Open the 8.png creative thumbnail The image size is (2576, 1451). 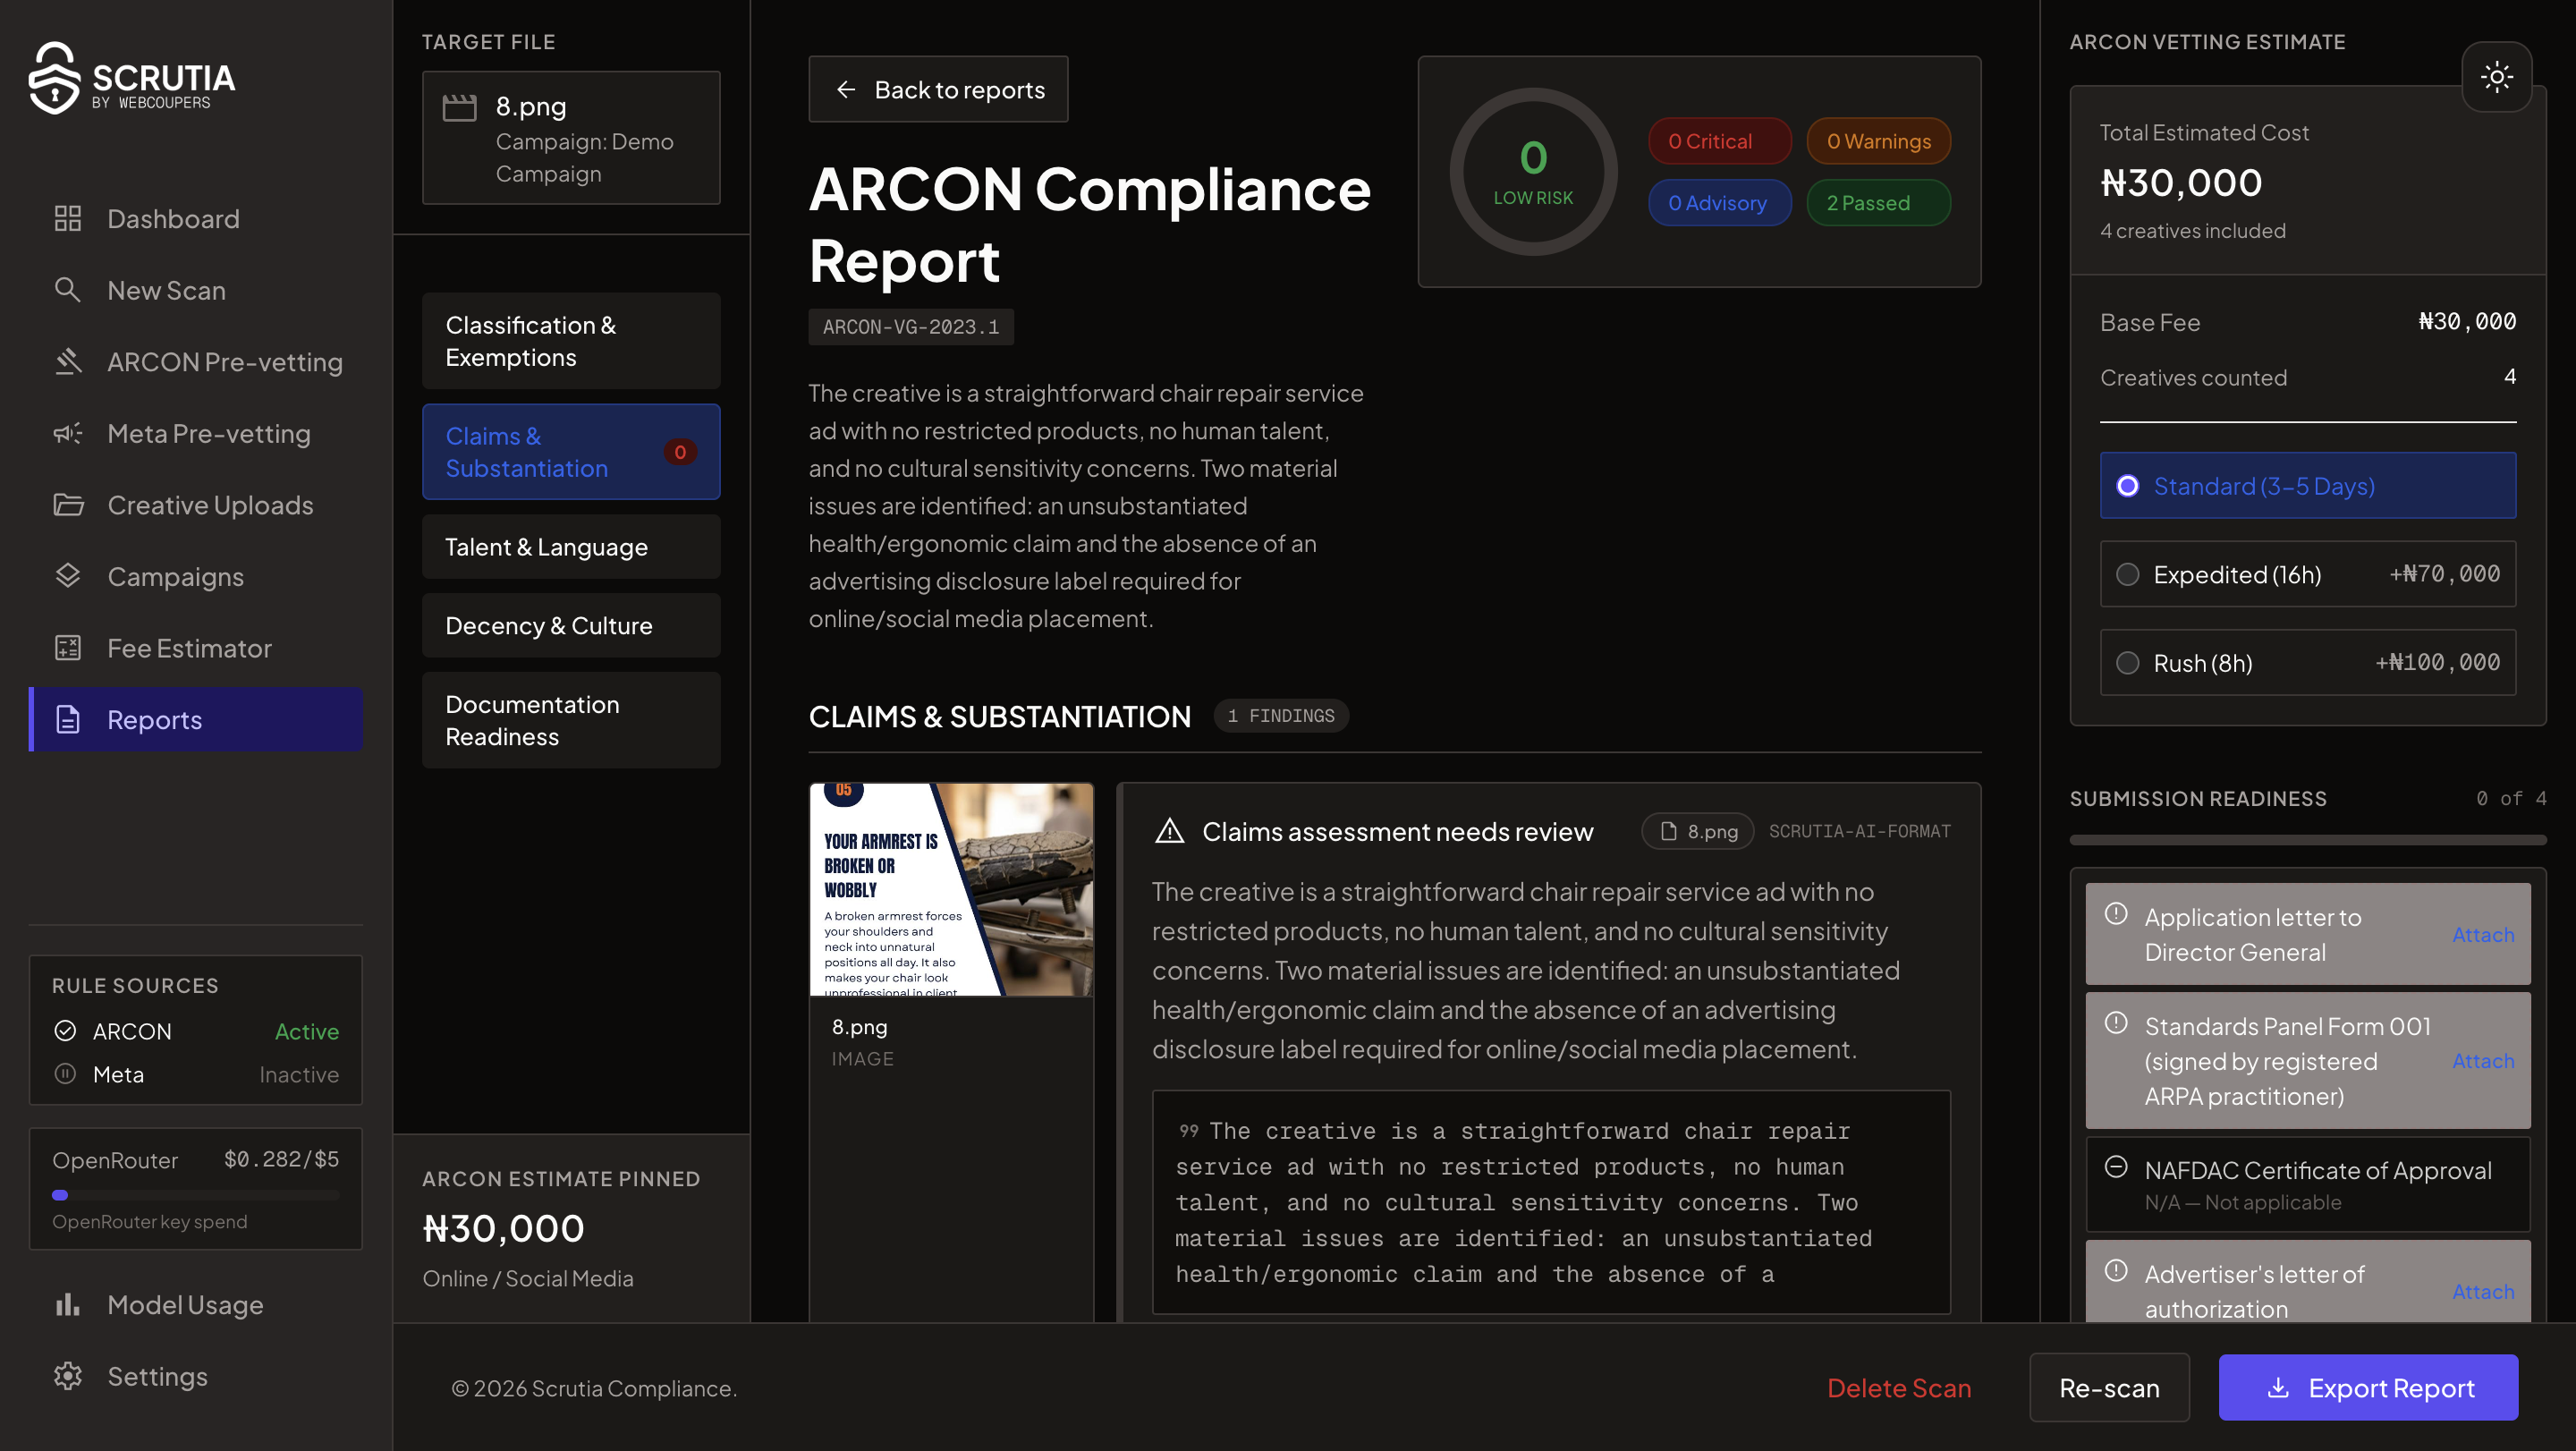click(951, 890)
